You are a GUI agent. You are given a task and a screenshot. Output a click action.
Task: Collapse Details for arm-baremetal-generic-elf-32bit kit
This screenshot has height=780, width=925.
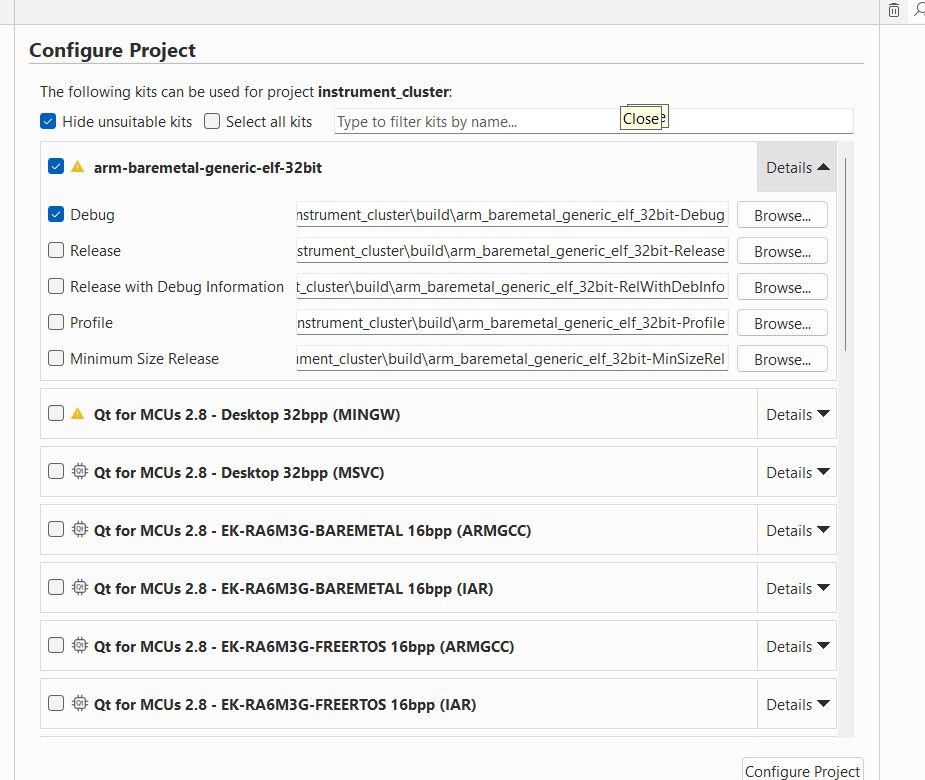click(x=797, y=168)
